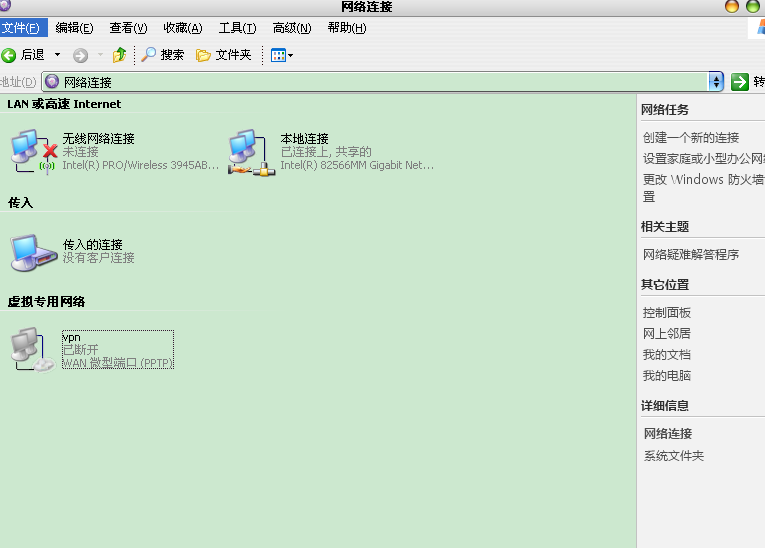
Task: Click the green Back arrow button
Action: [x=10, y=55]
